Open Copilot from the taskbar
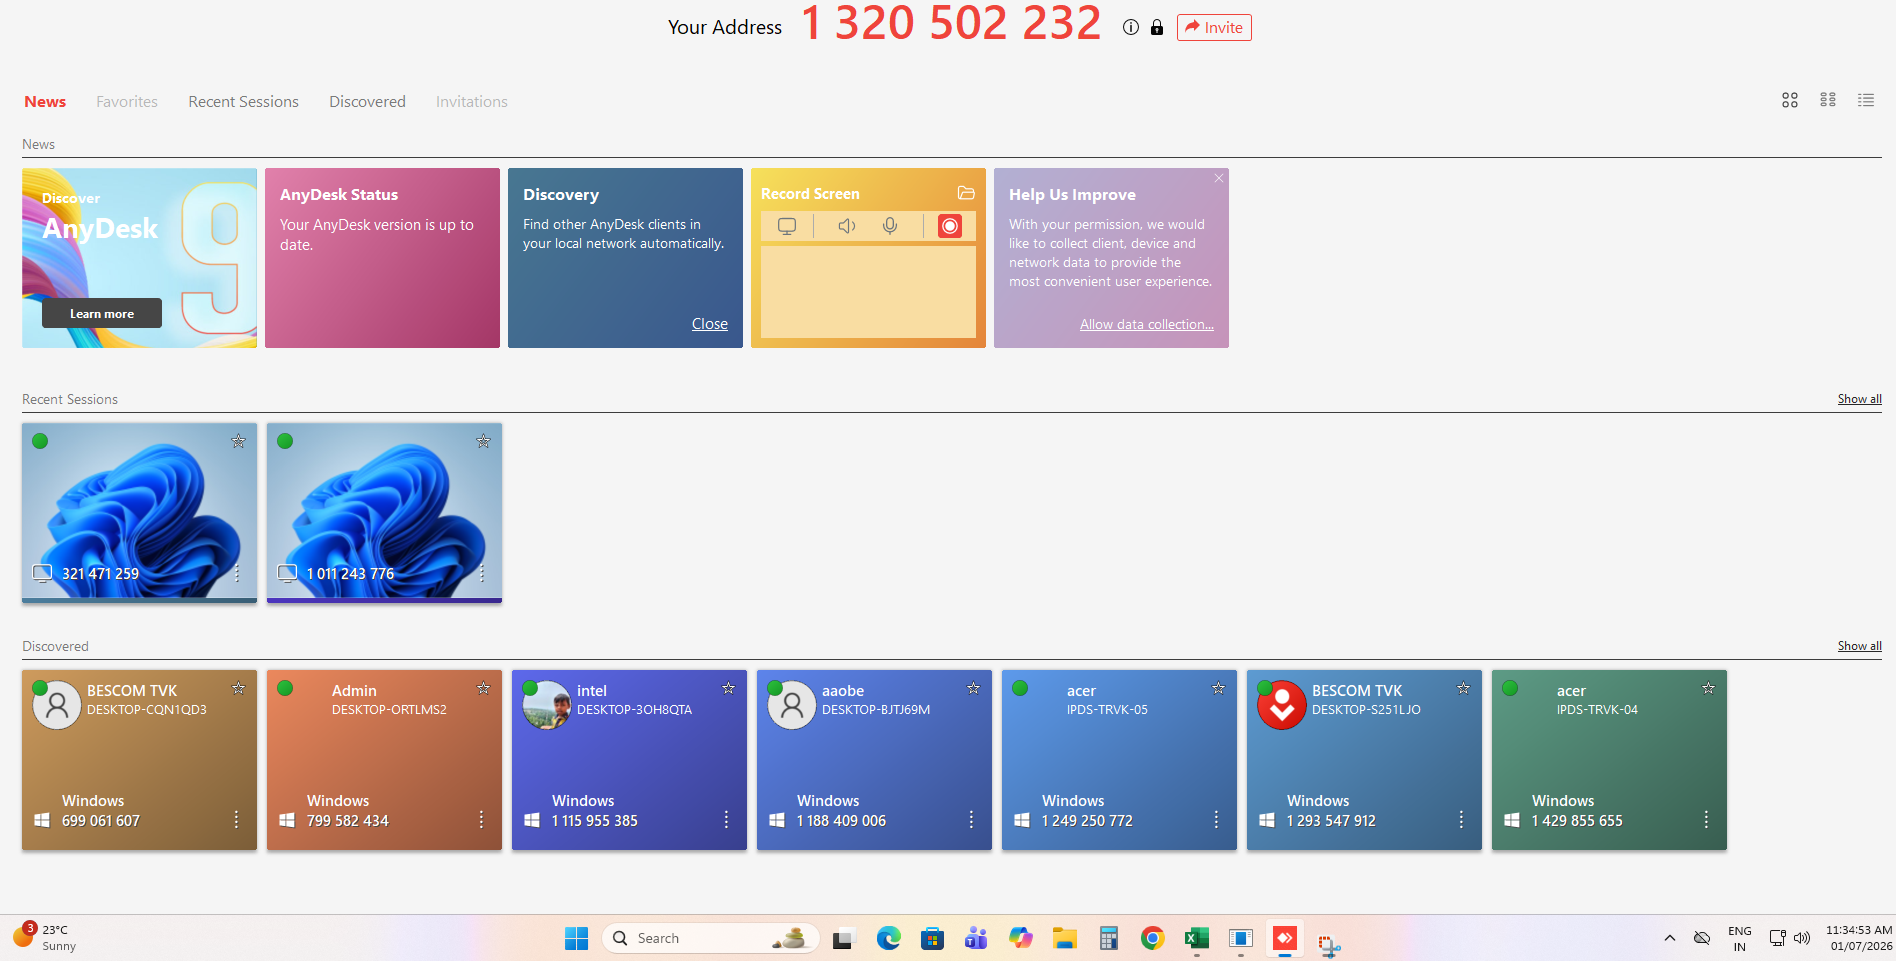The height and width of the screenshot is (961, 1896). pos(1021,938)
